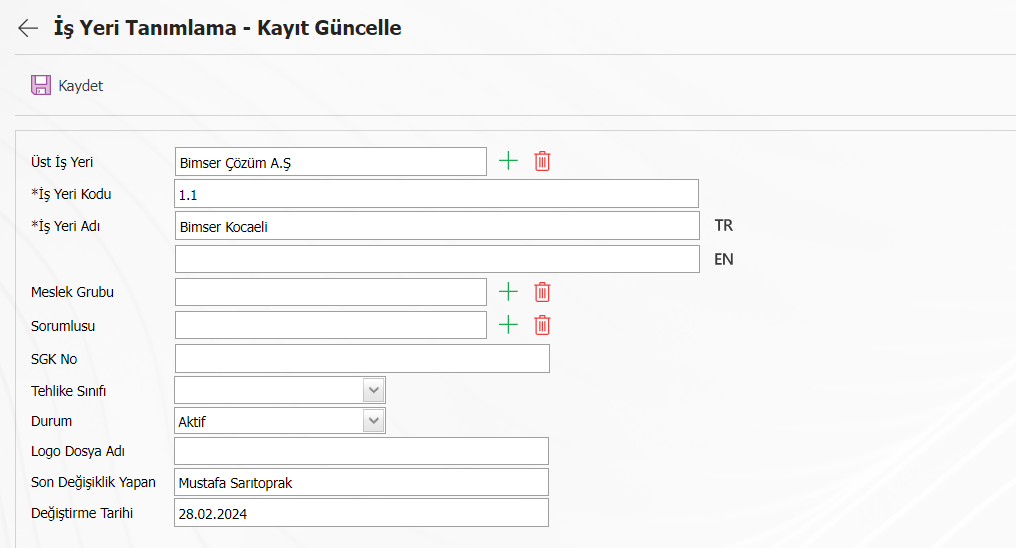Select the Üst İş Yeri text field
The image size is (1016, 548).
pos(330,161)
